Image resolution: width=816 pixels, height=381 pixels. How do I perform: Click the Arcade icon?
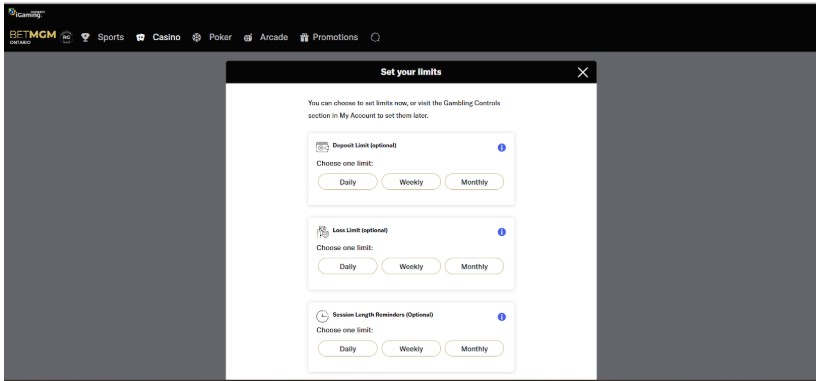pos(248,37)
